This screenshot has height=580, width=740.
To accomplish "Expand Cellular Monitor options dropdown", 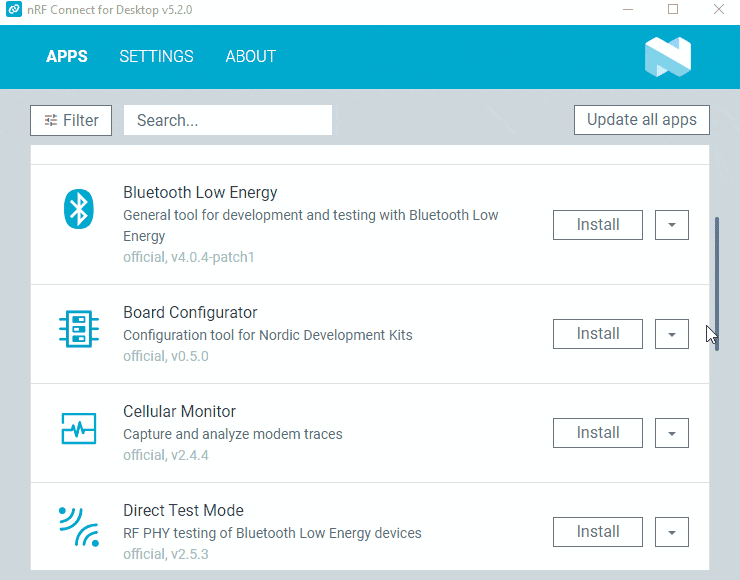I will click(672, 433).
